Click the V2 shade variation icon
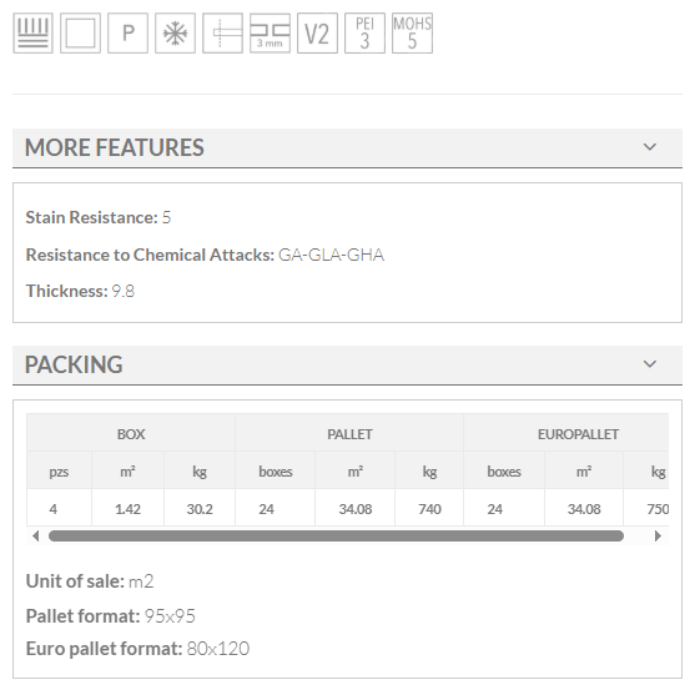 coord(317,33)
